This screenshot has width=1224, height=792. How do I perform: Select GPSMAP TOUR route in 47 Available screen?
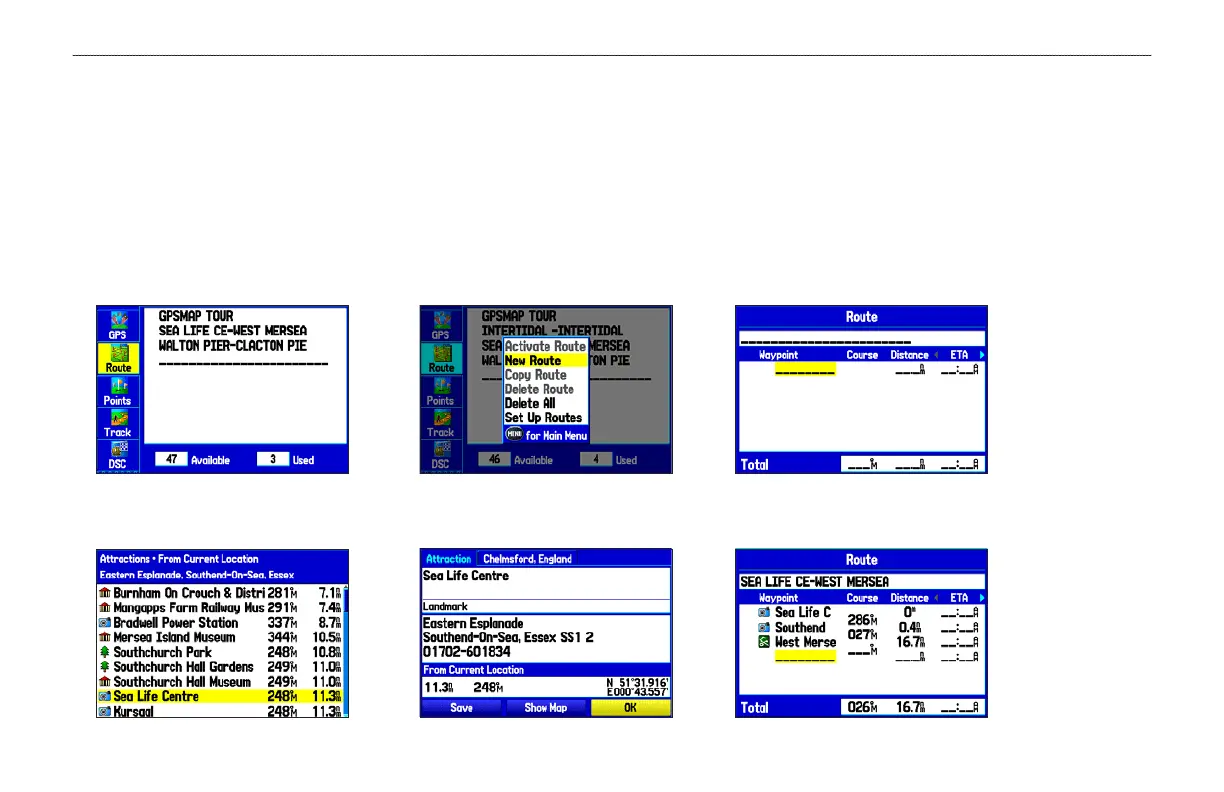(x=196, y=316)
